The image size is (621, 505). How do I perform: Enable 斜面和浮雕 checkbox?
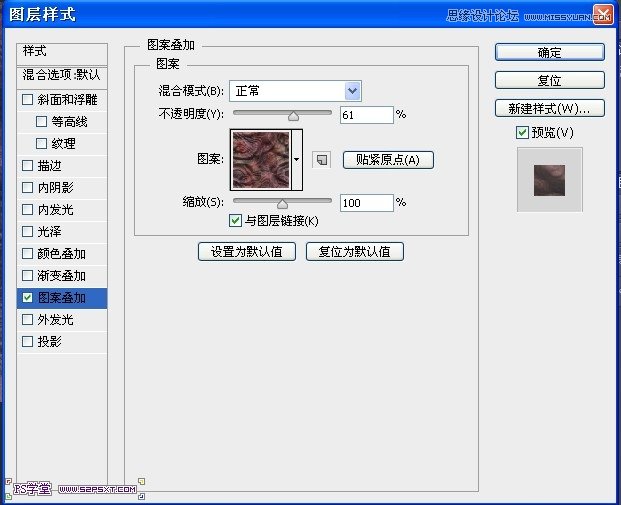(x=27, y=99)
